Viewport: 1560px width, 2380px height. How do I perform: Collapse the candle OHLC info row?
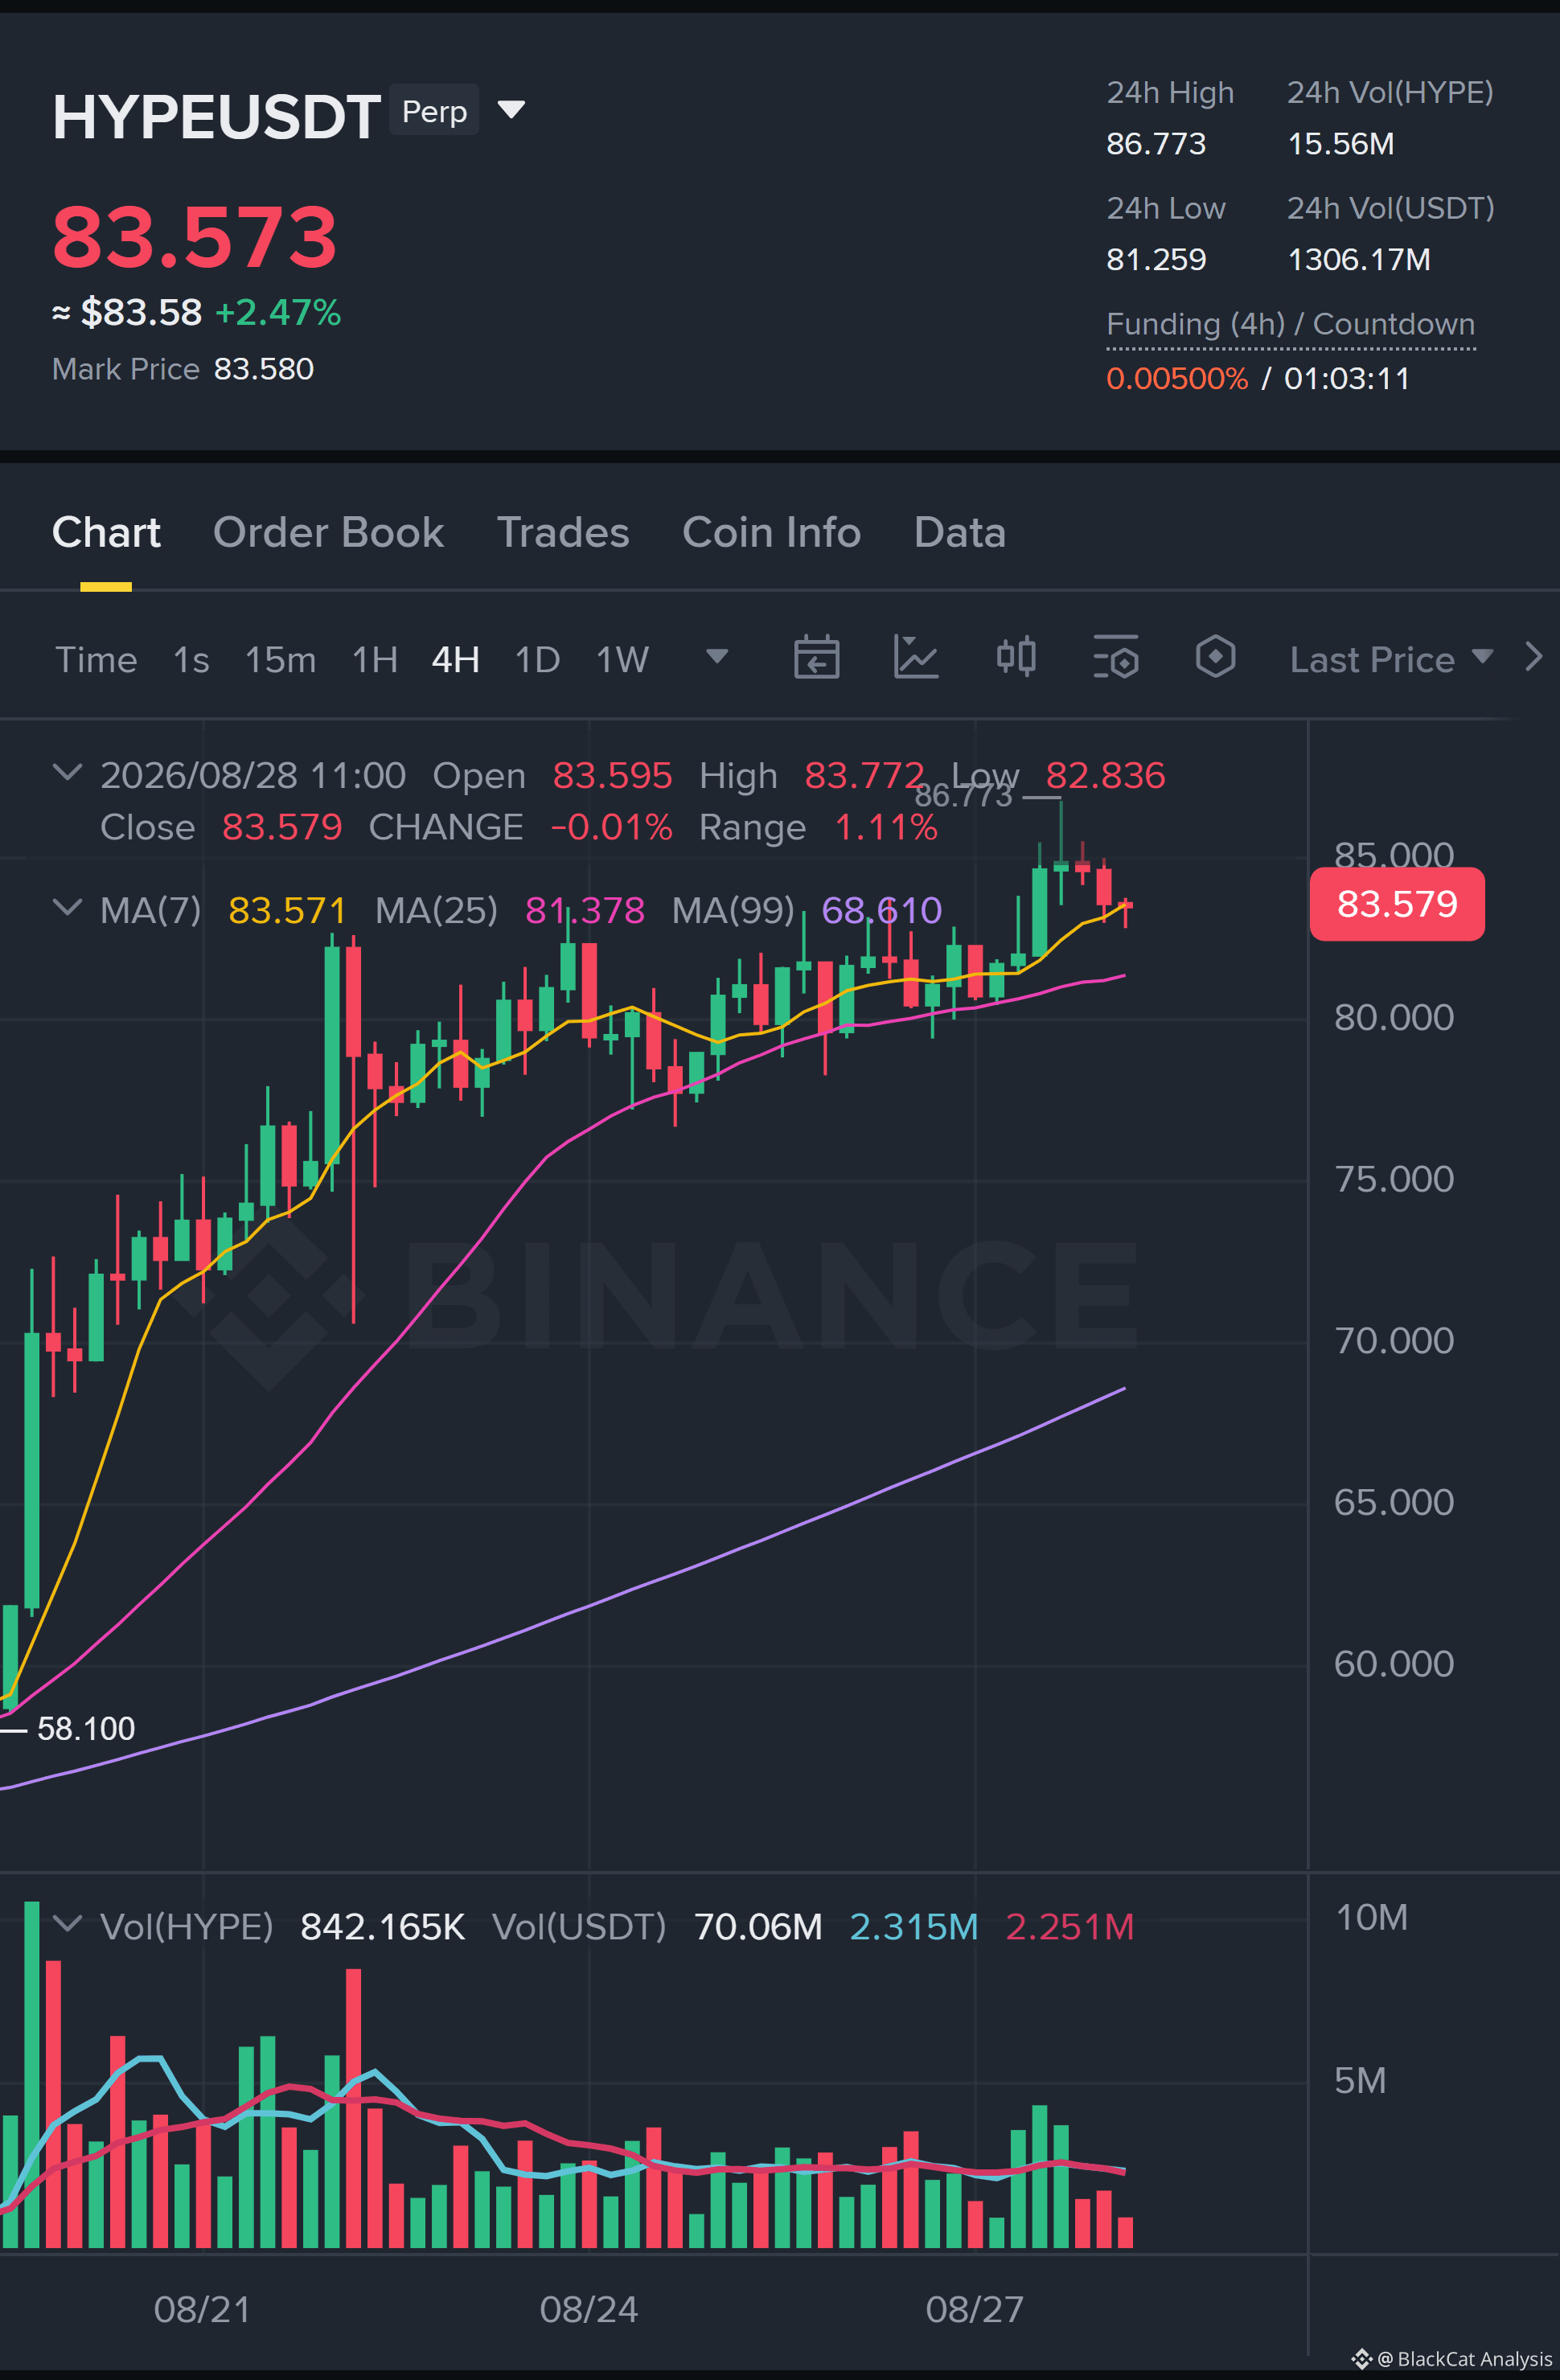pyautogui.click(x=67, y=773)
